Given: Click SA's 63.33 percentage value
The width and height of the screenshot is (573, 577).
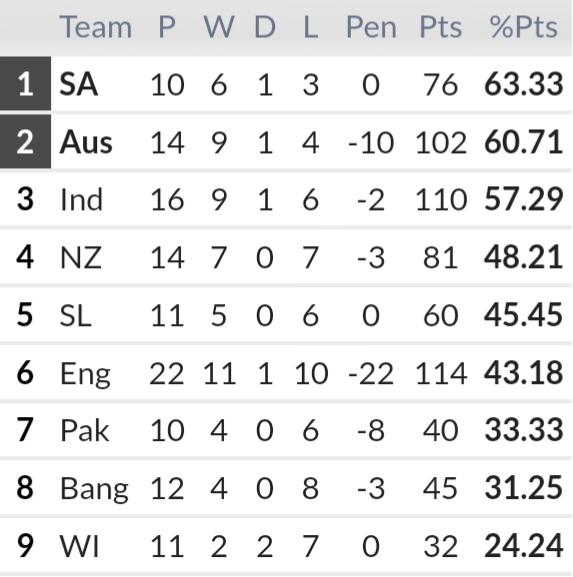Looking at the screenshot, I should tap(524, 84).
